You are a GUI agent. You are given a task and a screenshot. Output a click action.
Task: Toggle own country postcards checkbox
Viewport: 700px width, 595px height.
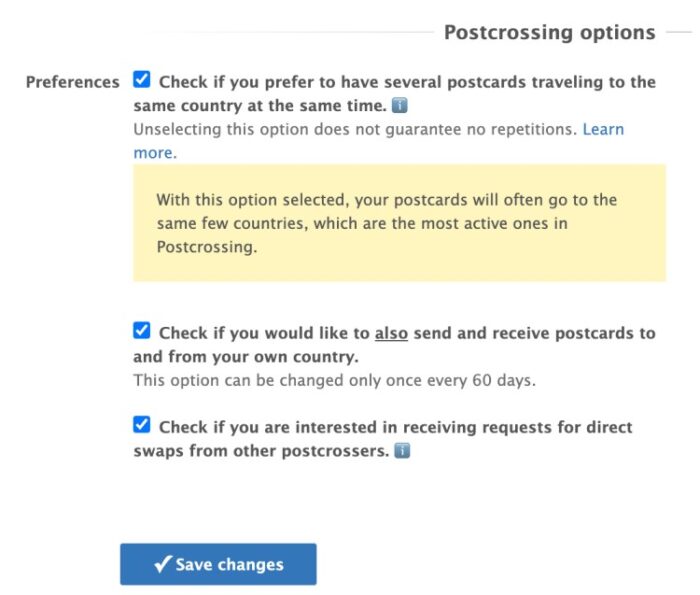[x=142, y=331]
